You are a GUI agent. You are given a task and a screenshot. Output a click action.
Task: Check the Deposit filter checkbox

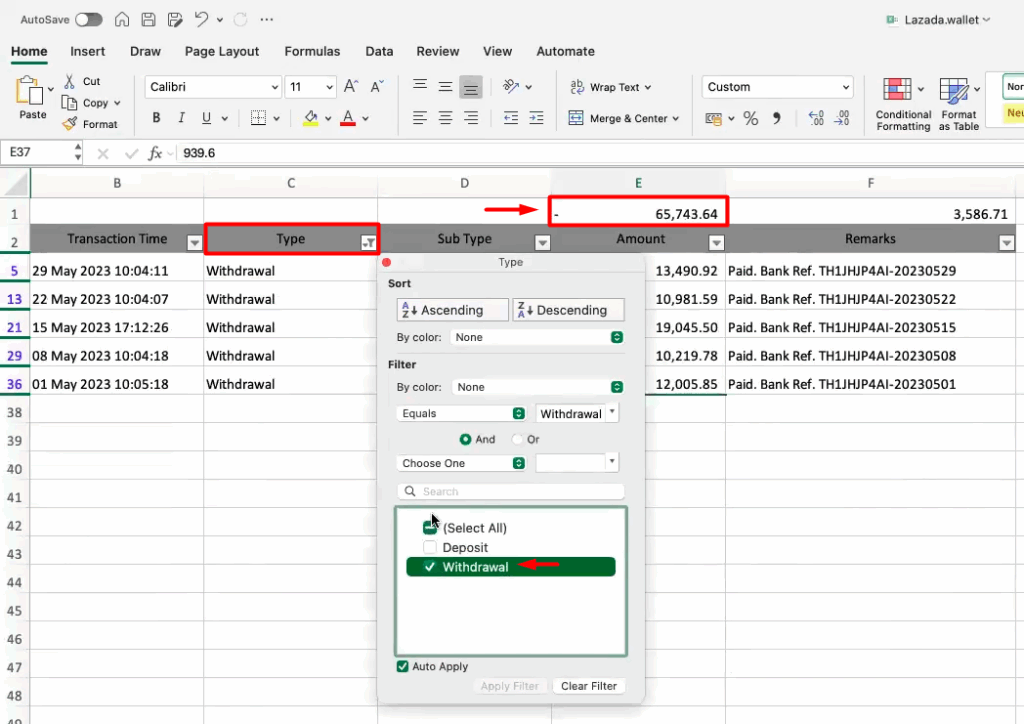pos(430,548)
